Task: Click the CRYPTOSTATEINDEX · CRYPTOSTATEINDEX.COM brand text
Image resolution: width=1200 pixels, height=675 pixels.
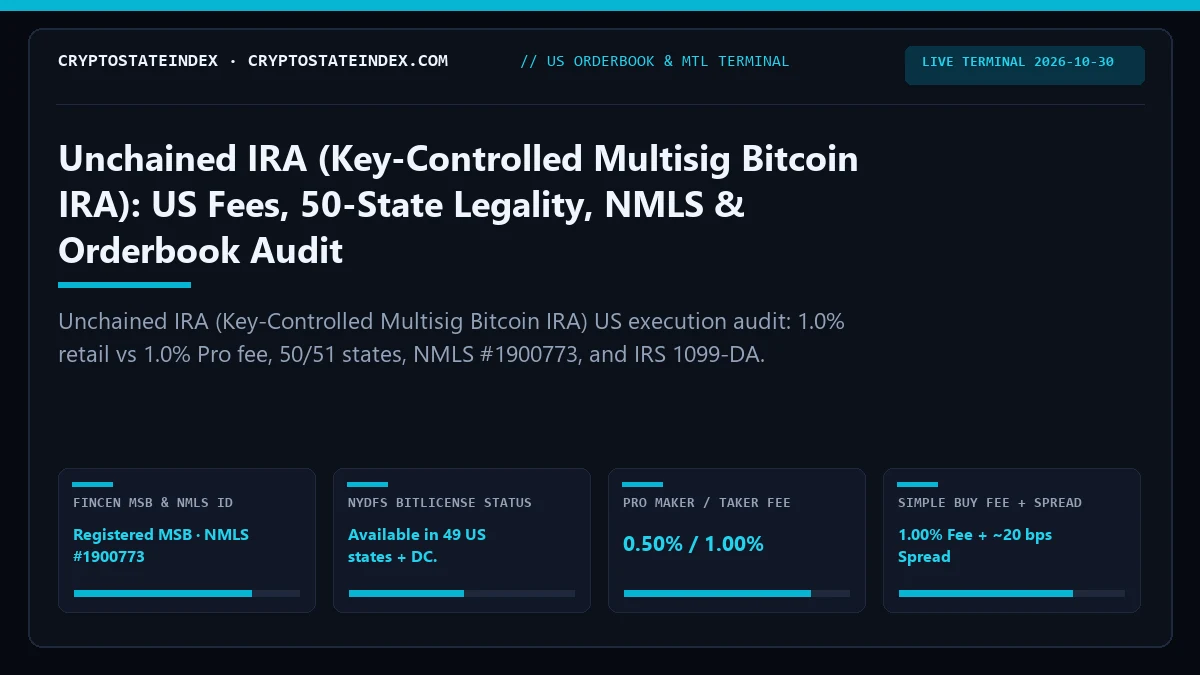Action: point(253,61)
